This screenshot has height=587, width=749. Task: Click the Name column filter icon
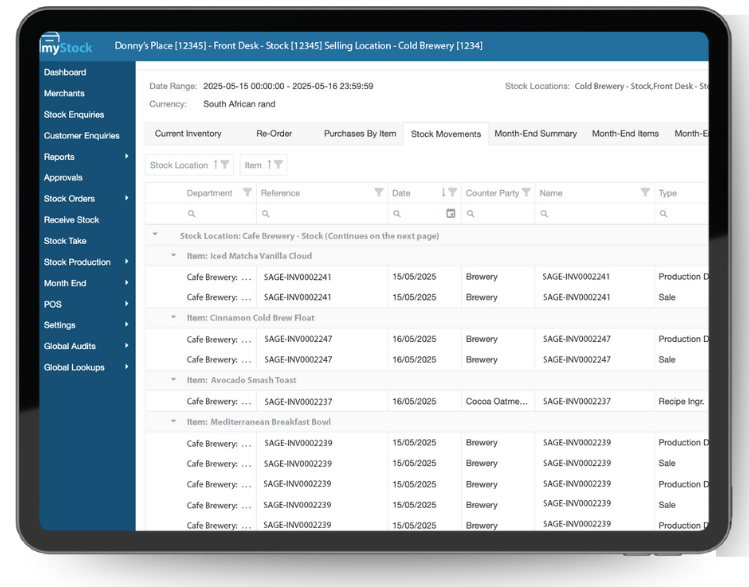pos(645,193)
